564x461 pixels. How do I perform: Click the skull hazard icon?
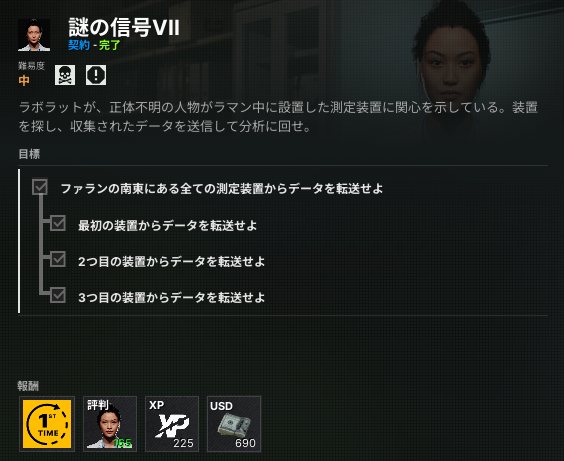coord(65,75)
